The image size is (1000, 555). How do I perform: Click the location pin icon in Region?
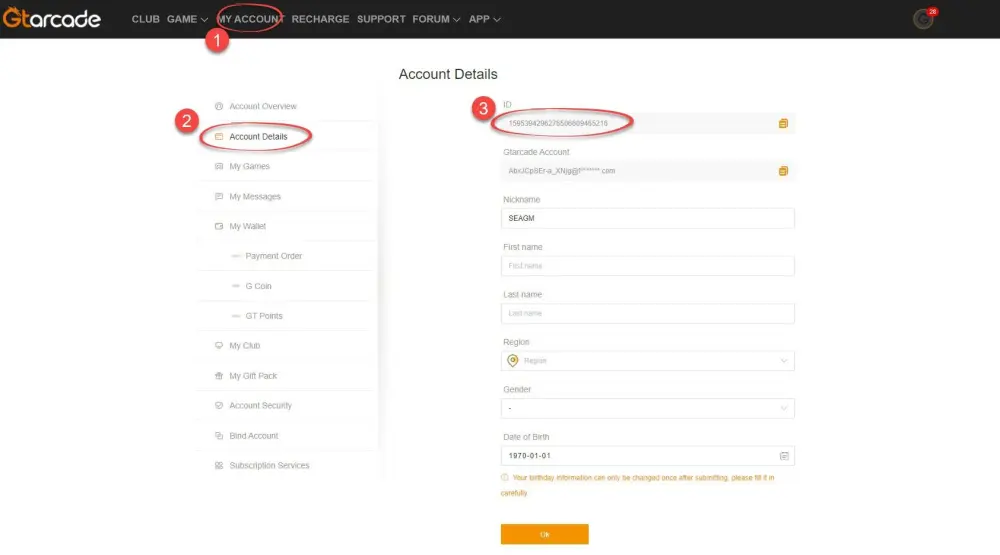pos(513,361)
